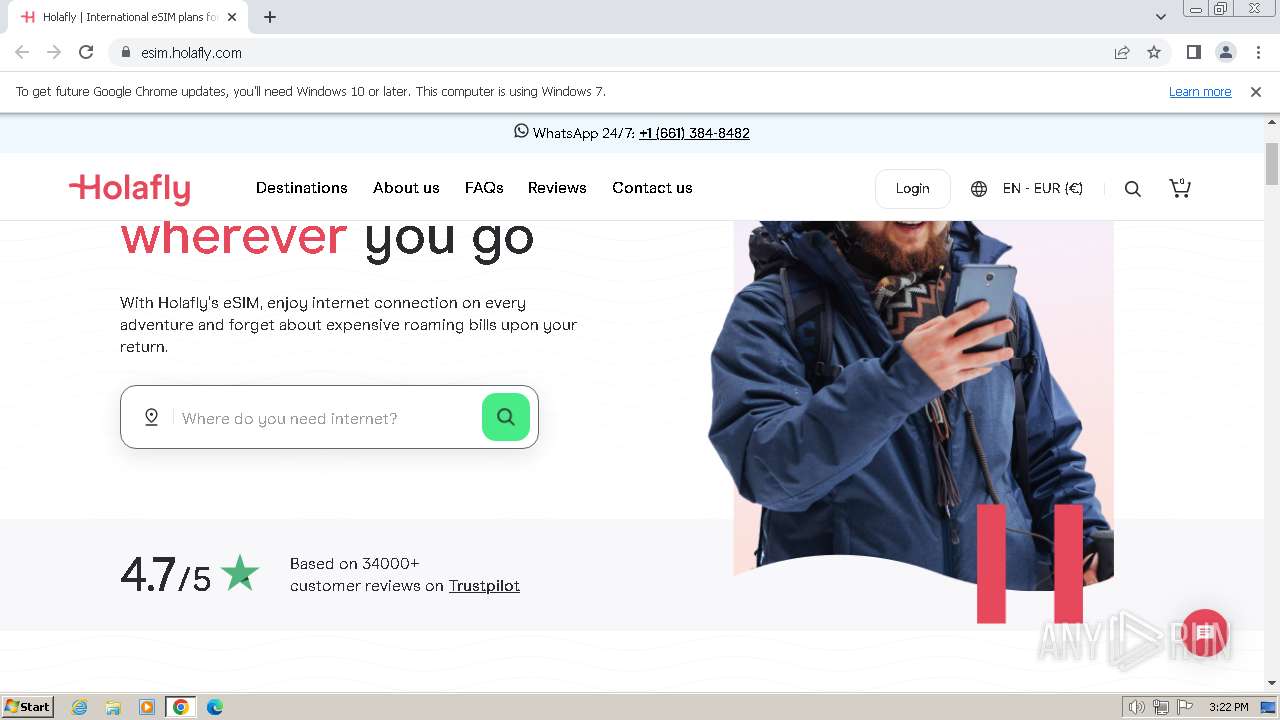
Task: Open the EN - EUR (€) language selector
Action: click(1042, 188)
